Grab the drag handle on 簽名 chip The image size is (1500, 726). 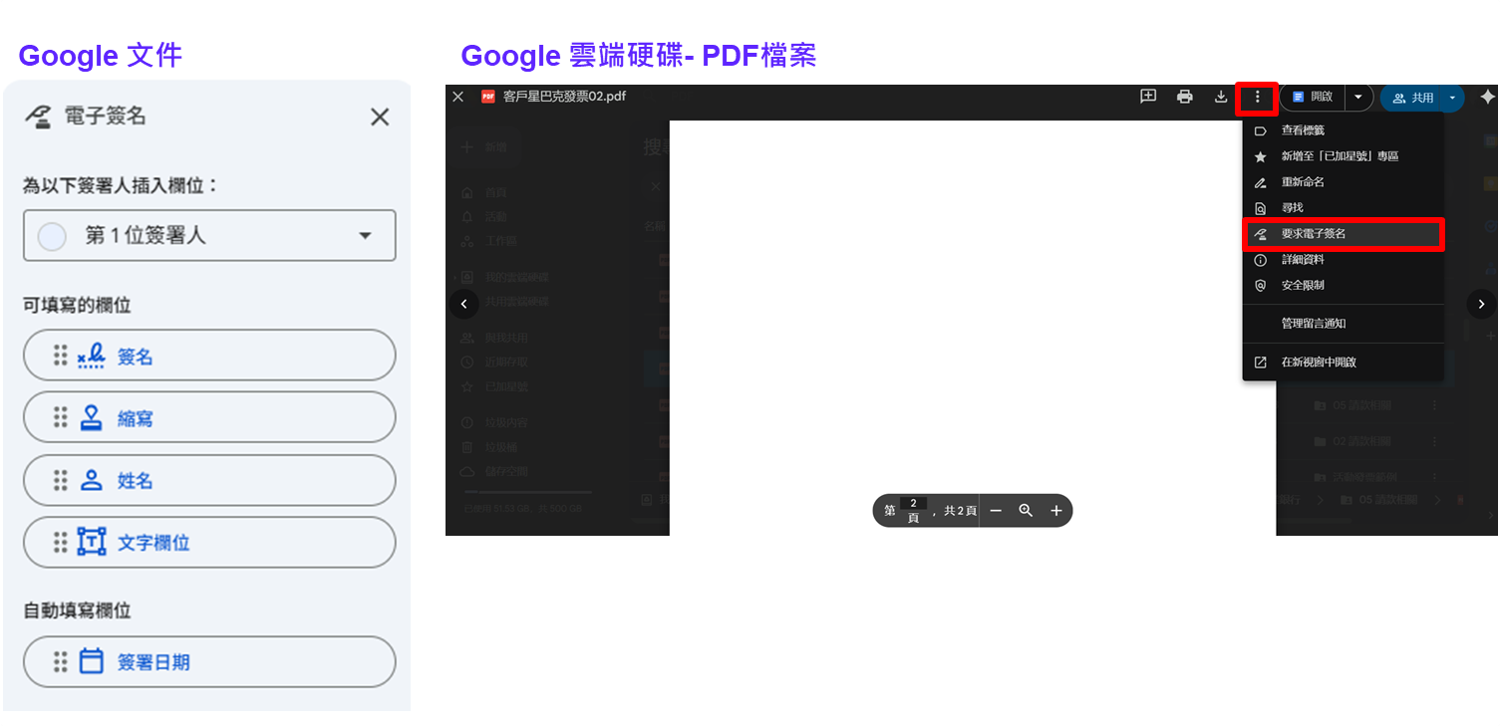point(61,356)
